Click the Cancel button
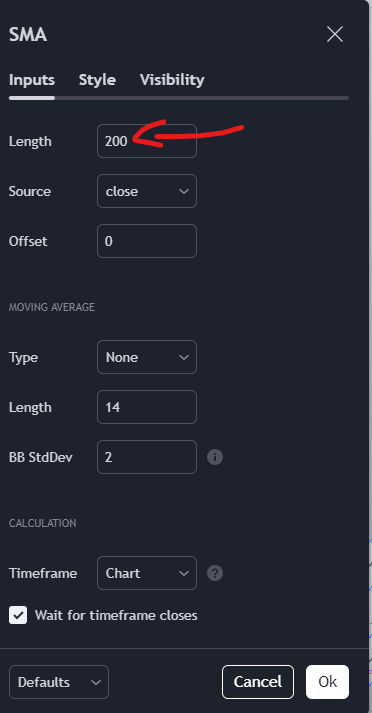 coord(258,682)
